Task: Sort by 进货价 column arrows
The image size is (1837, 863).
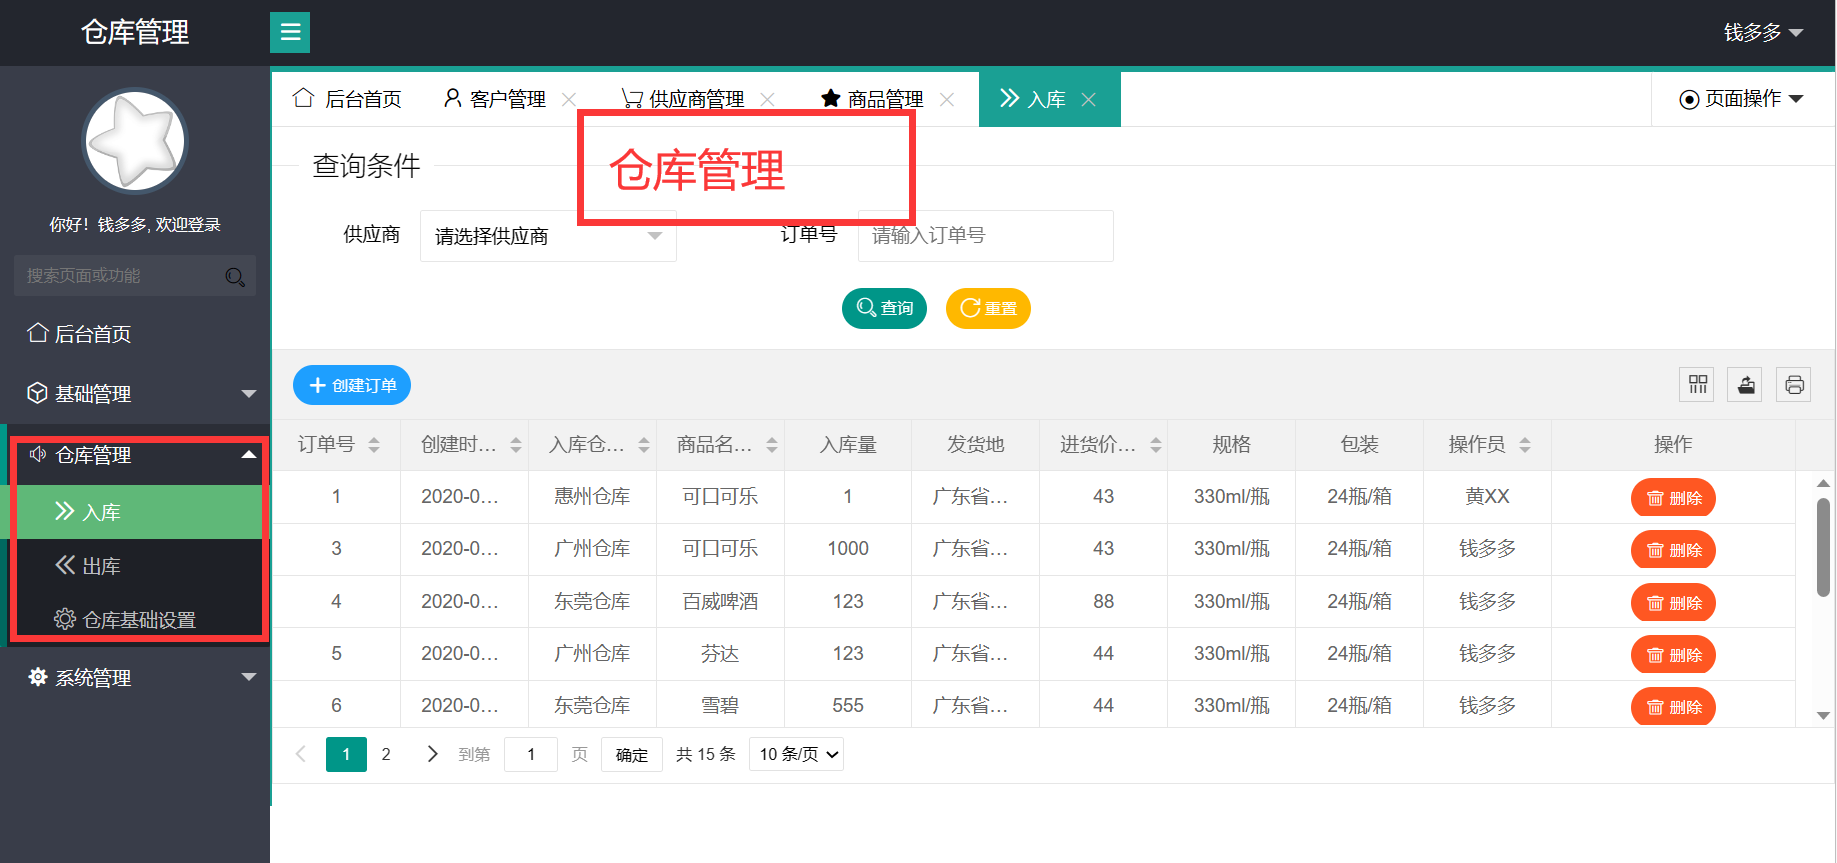Action: pos(1156,445)
